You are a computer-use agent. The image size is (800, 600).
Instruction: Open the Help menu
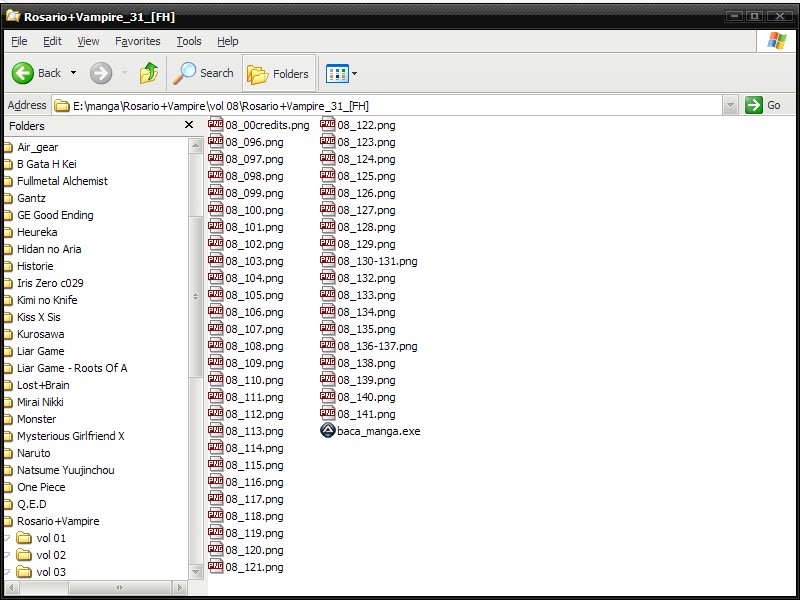[x=228, y=41]
